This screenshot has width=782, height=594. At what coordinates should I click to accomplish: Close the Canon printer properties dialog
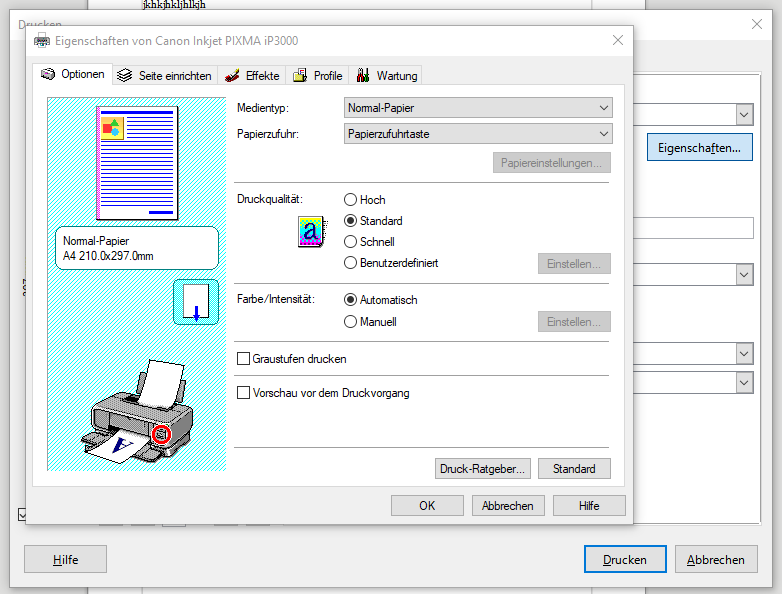click(618, 40)
